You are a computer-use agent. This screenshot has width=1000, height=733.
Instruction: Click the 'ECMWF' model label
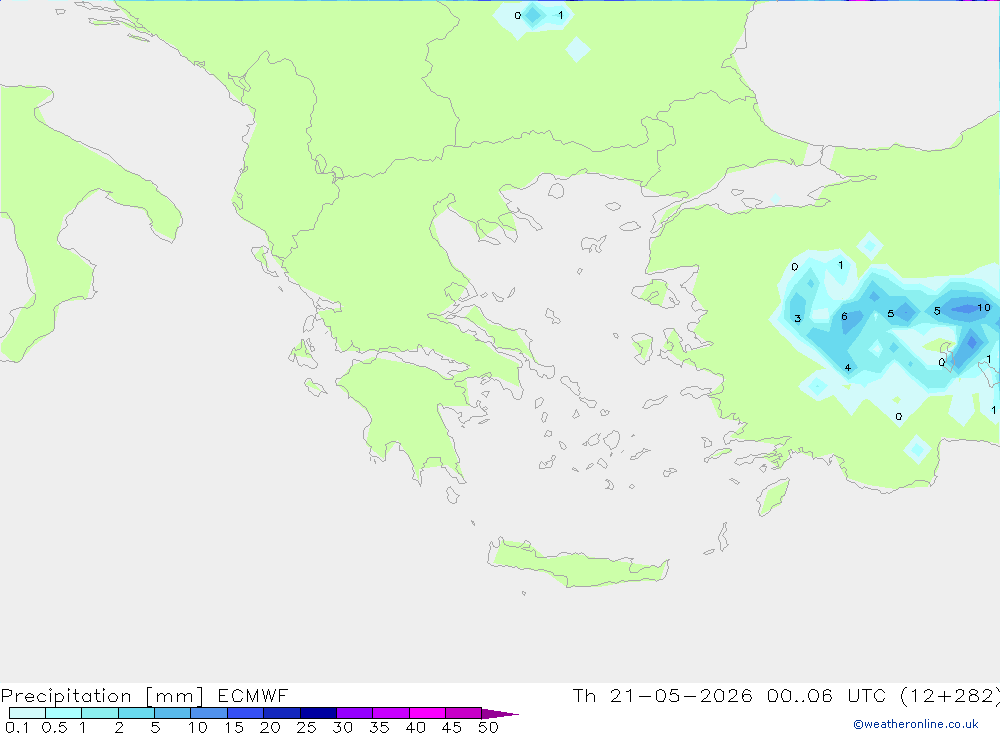click(253, 695)
